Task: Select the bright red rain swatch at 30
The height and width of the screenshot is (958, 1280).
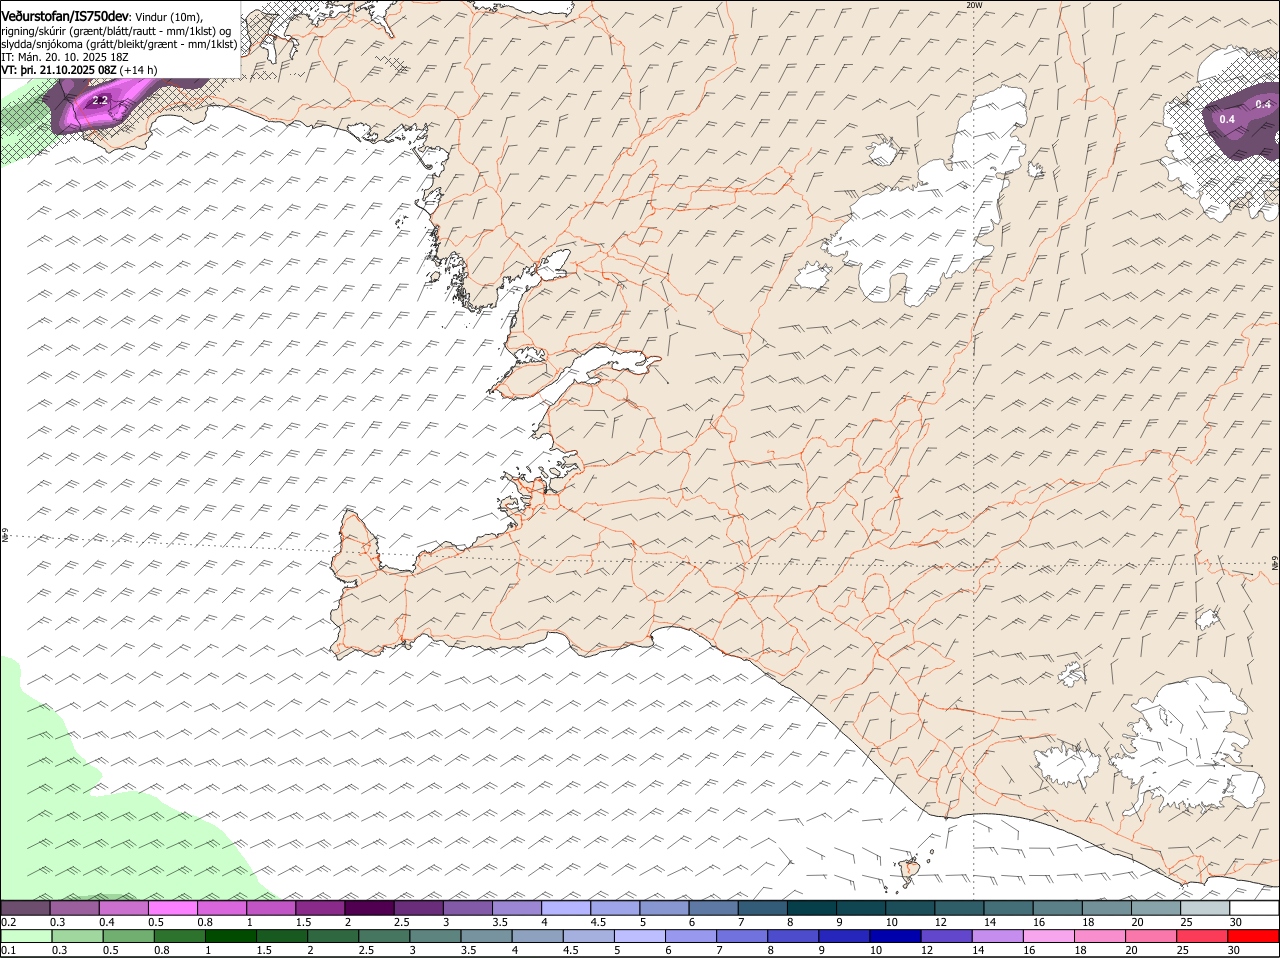Action: coord(1253,936)
